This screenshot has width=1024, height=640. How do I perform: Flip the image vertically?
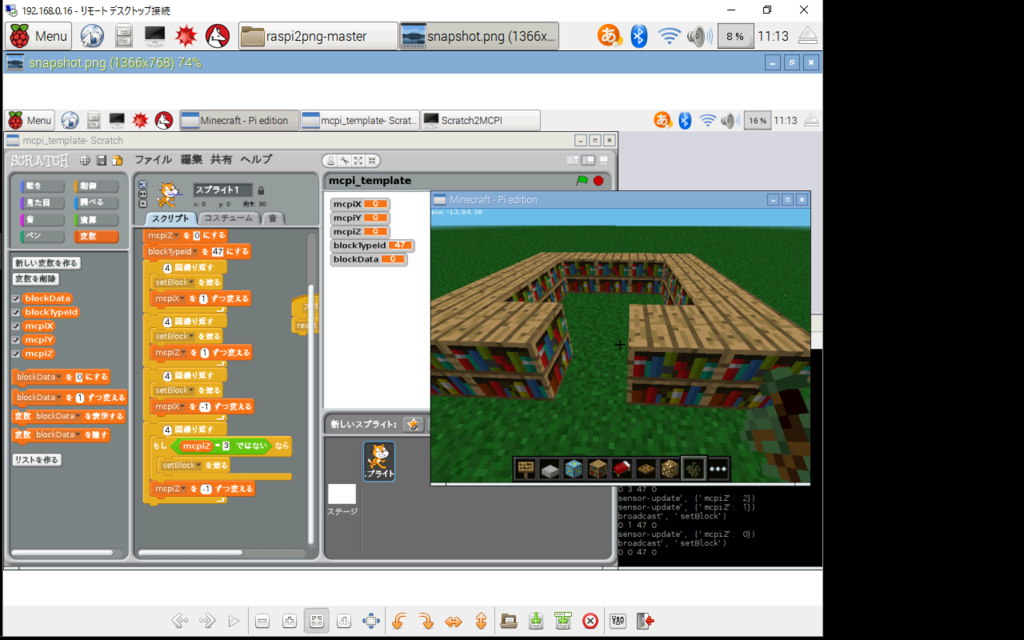[481, 621]
